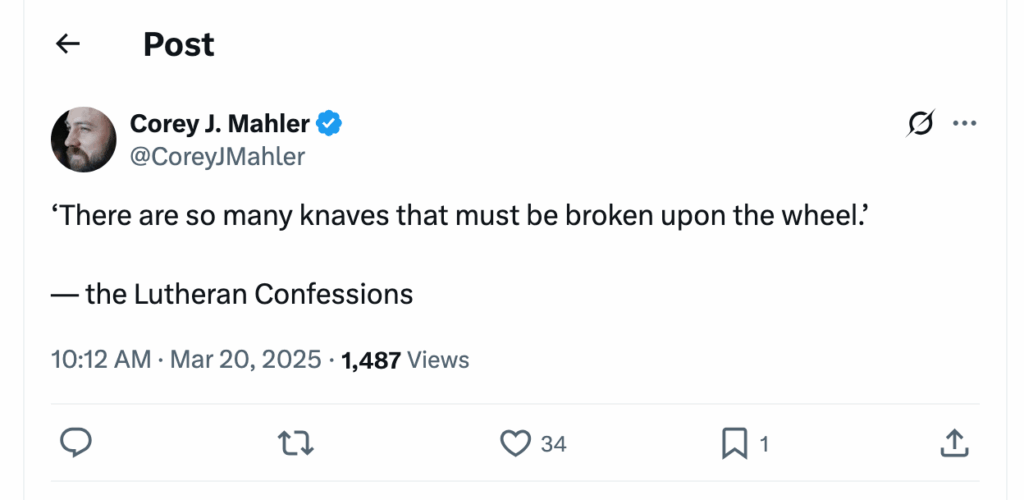This screenshot has width=1024, height=500.
Task: Click the Post heading at top
Action: click(x=178, y=44)
